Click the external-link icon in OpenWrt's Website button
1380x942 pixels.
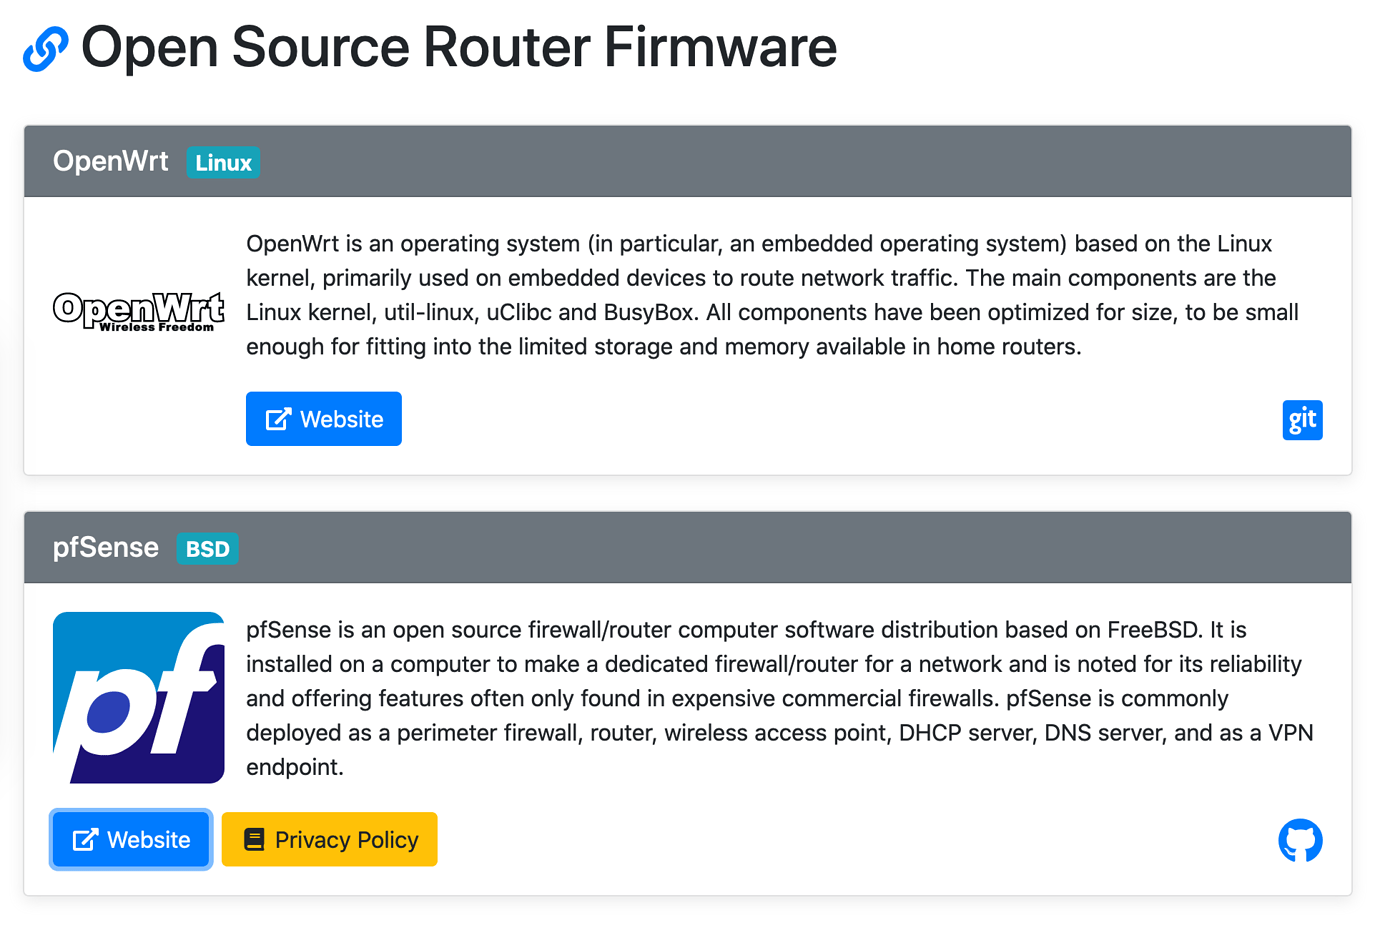[x=278, y=419]
